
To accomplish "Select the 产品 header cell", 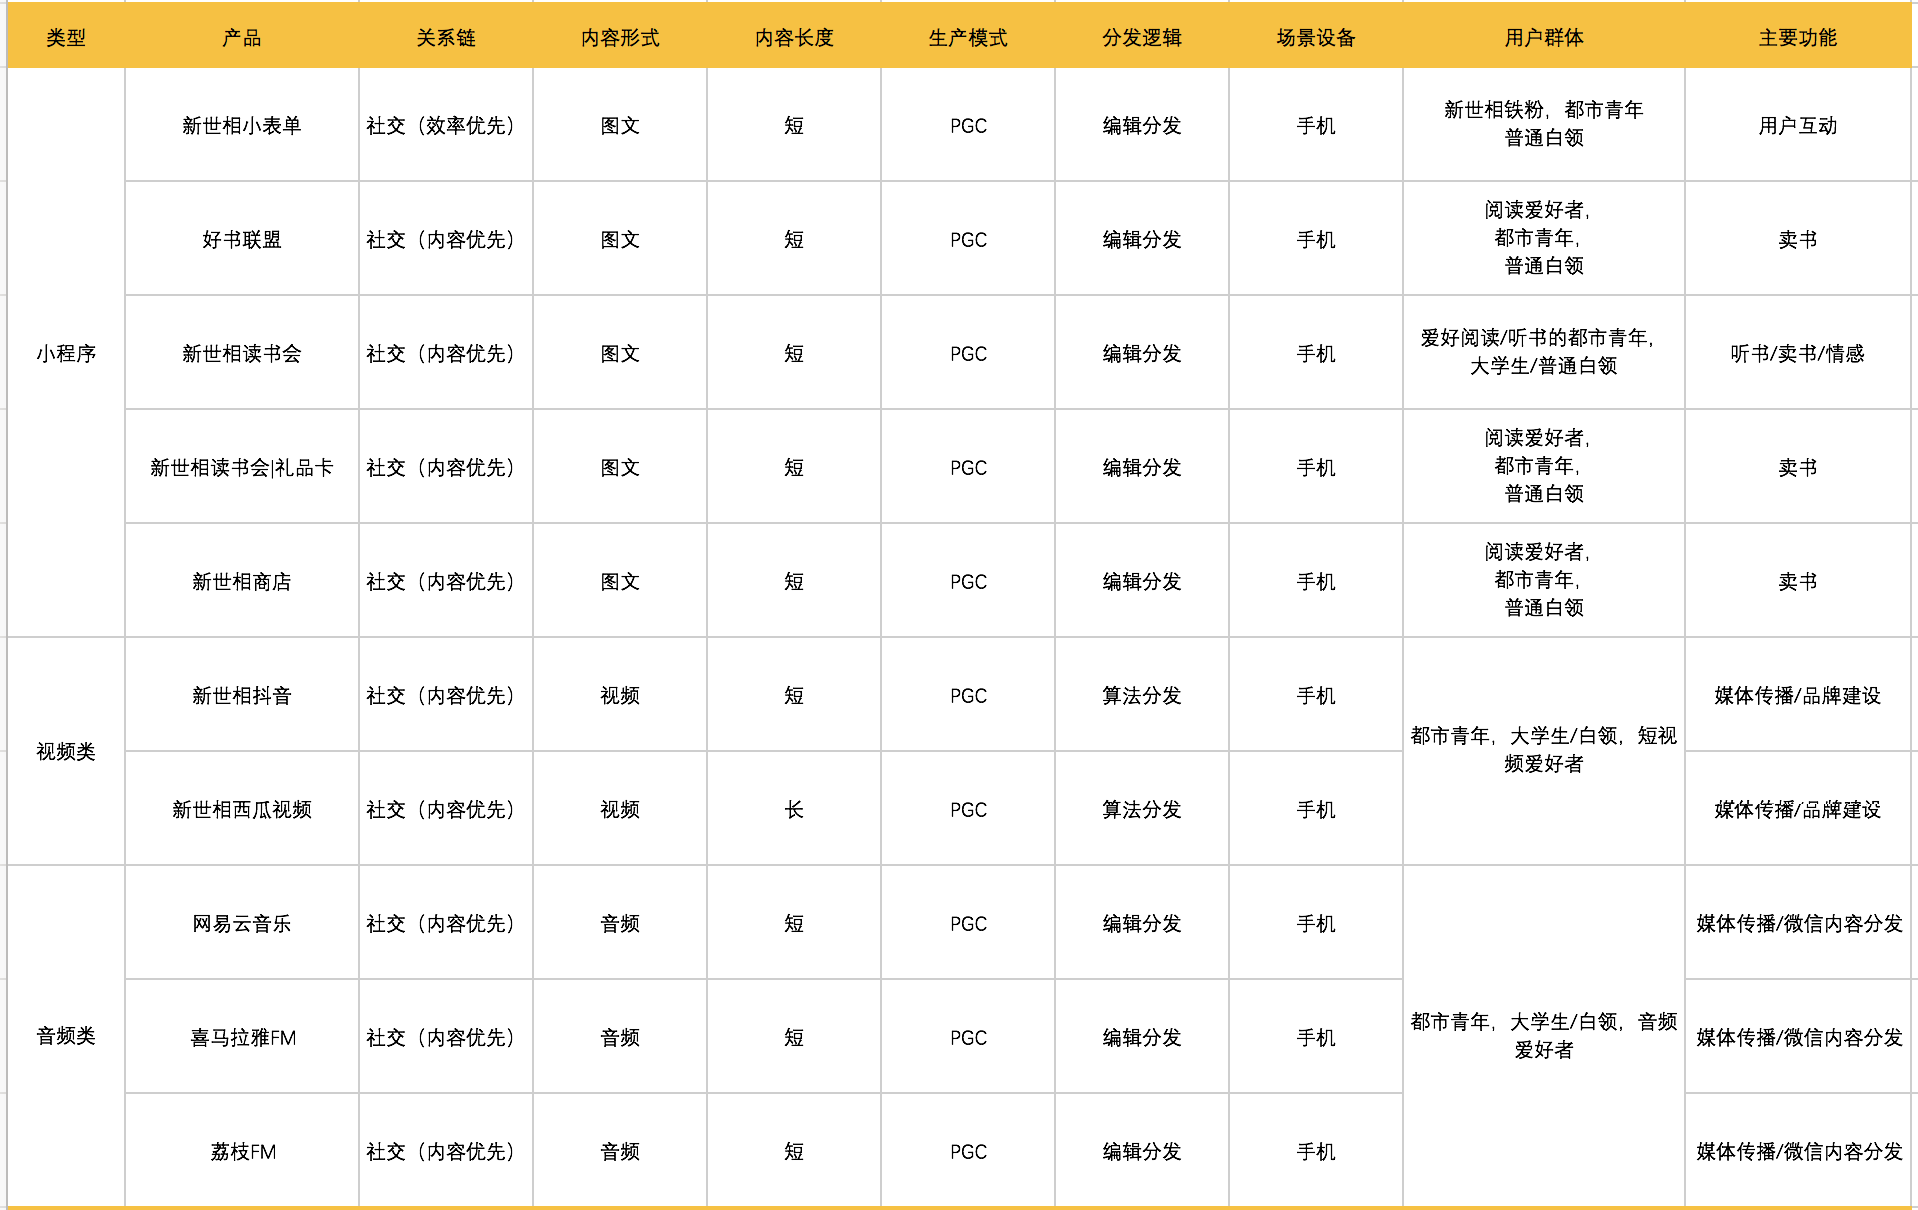I will tap(241, 38).
